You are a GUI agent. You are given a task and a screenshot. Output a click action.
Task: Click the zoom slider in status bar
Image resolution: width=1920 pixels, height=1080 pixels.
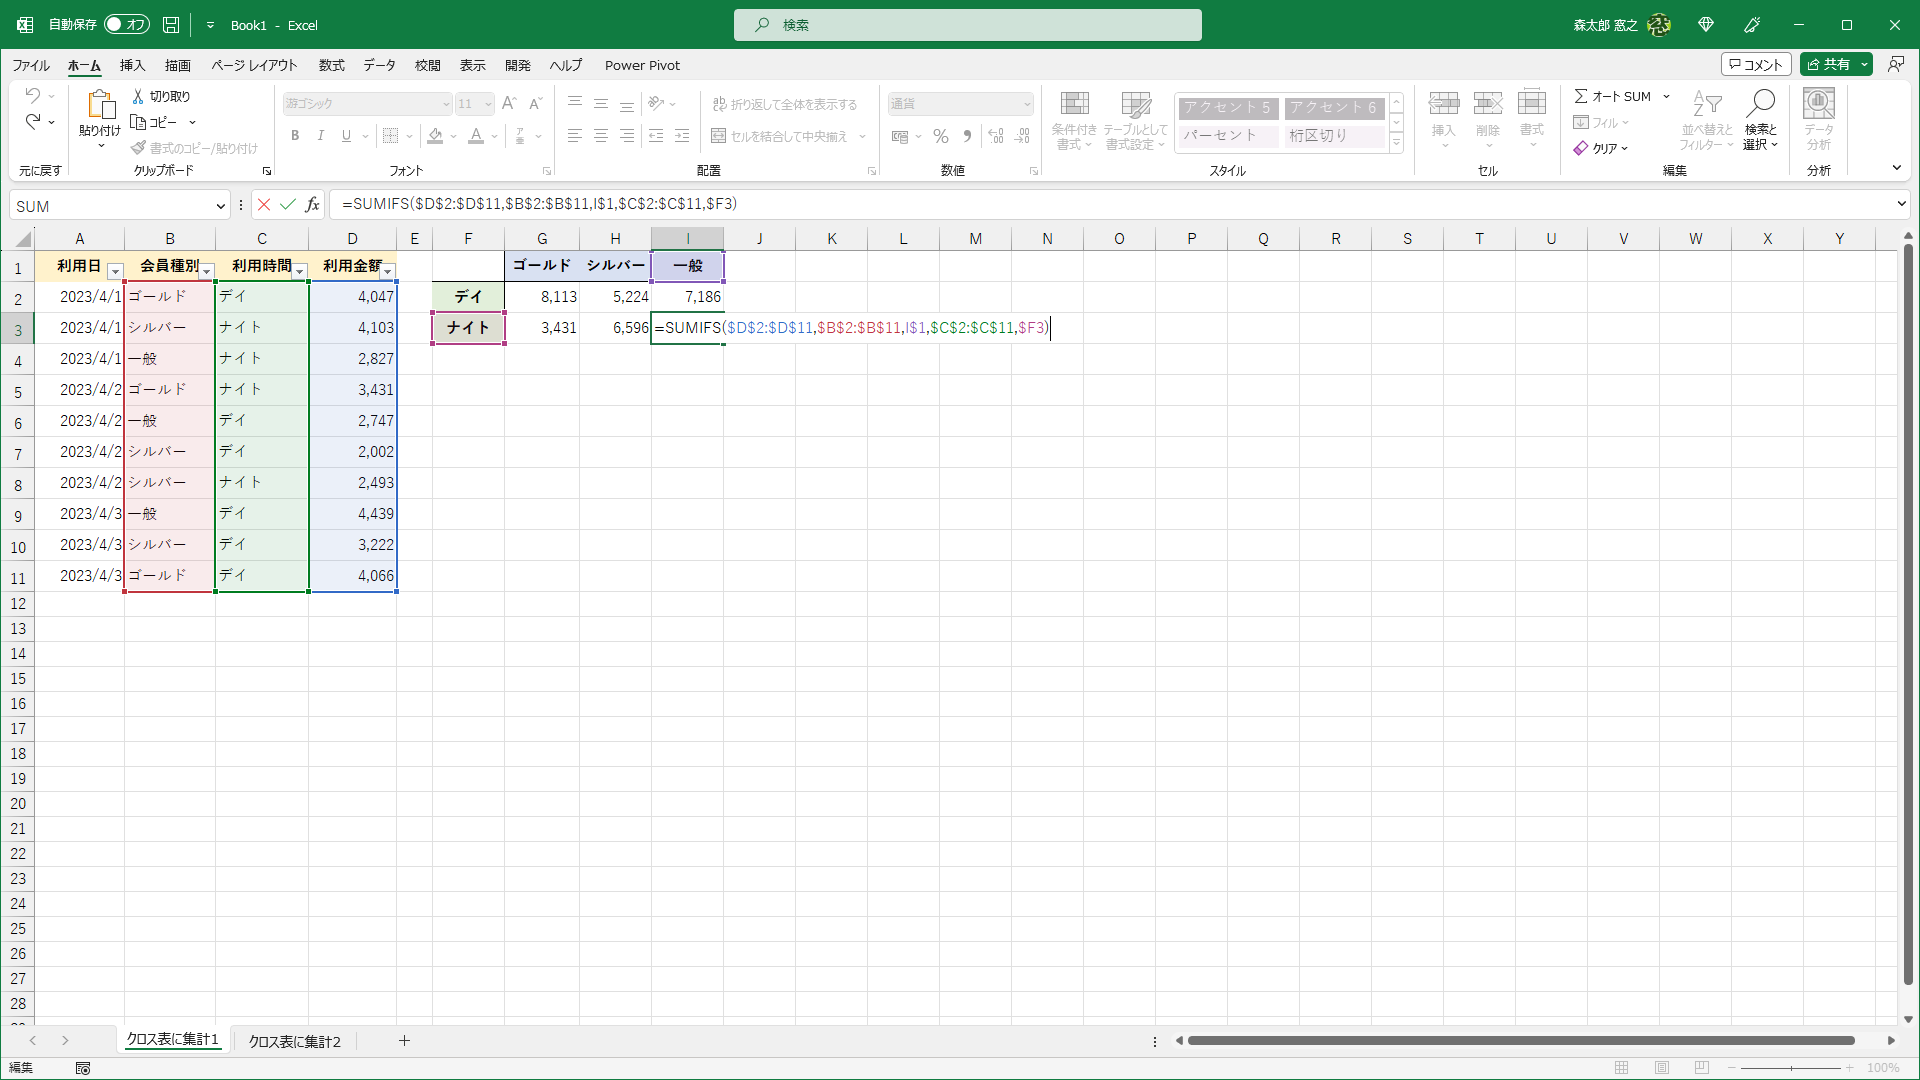point(1791,1068)
